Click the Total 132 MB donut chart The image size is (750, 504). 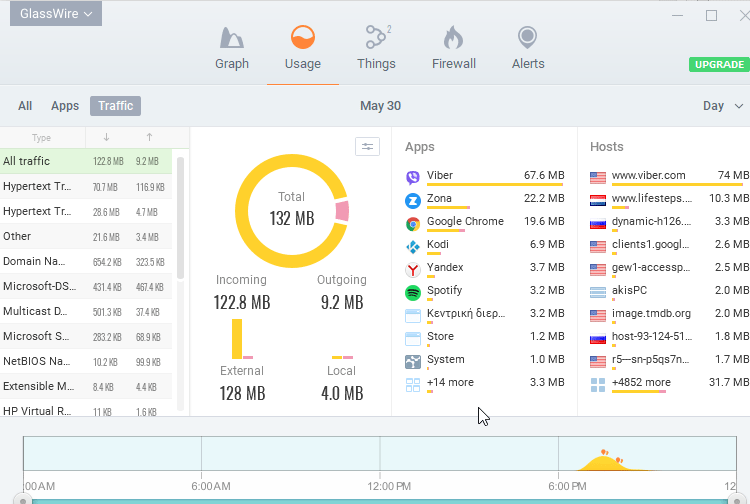tap(292, 211)
